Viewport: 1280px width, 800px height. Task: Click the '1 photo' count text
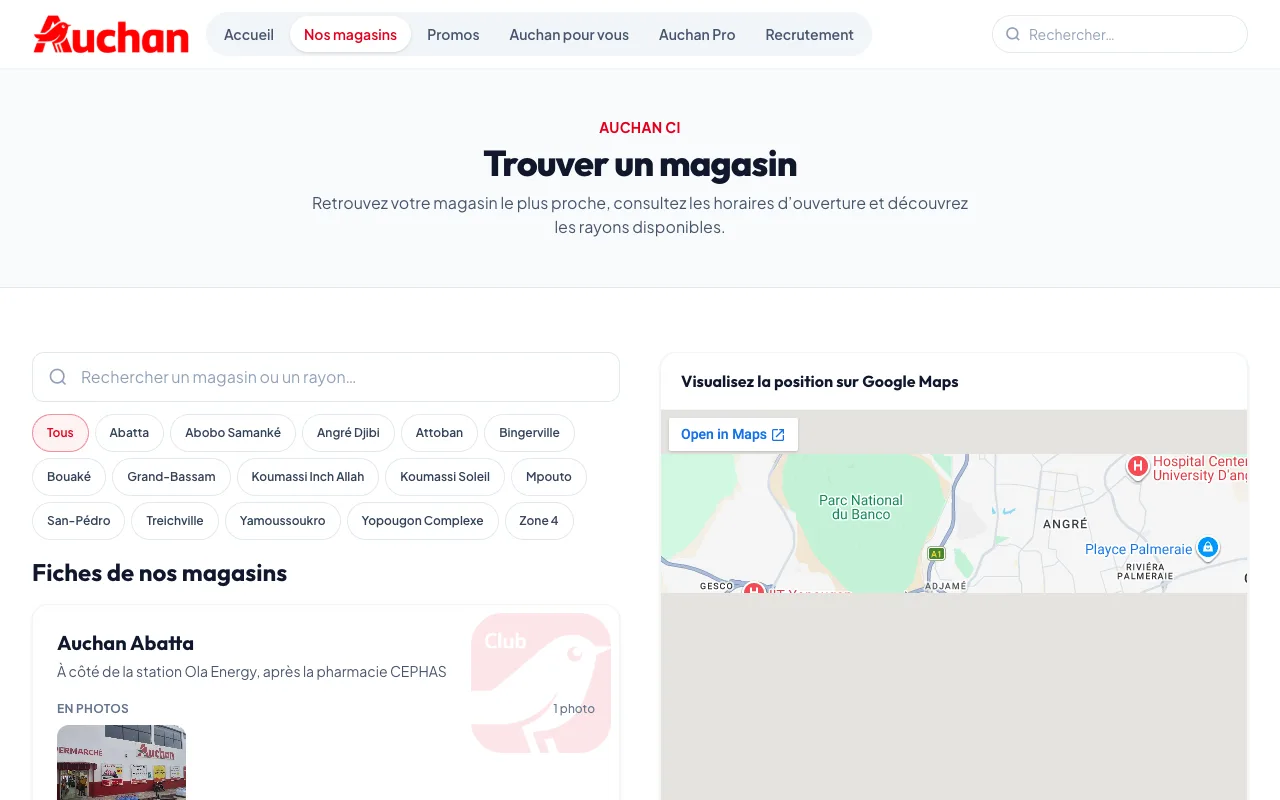click(574, 709)
